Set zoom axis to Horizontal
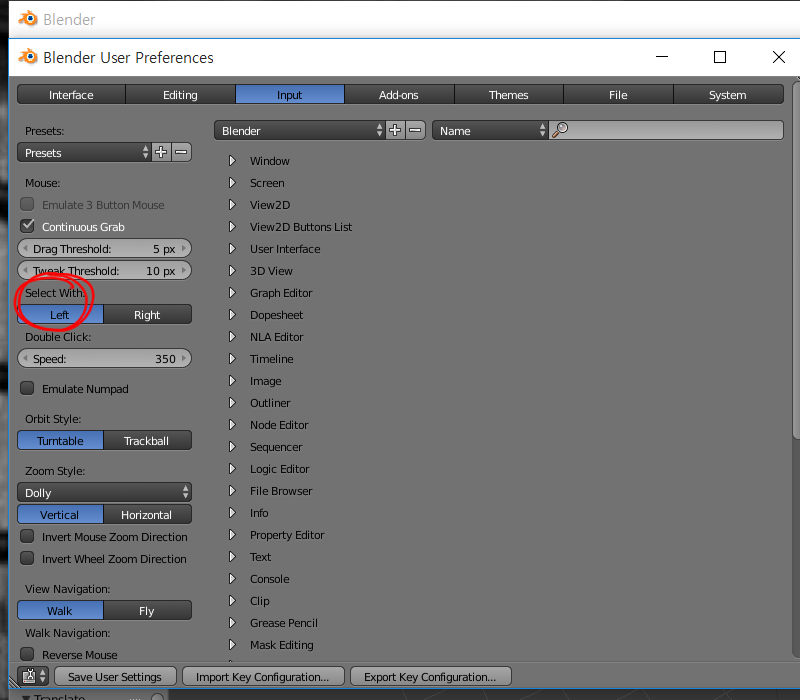Viewport: 800px width, 700px height. coord(147,514)
